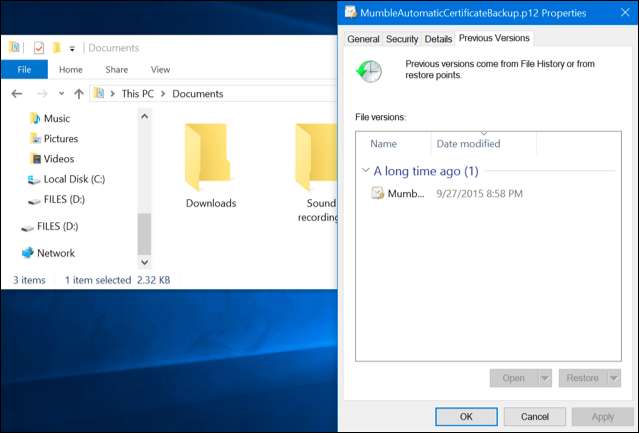The width and height of the screenshot is (639, 433).
Task: Expand the Restore button dropdown arrow
Action: click(614, 378)
